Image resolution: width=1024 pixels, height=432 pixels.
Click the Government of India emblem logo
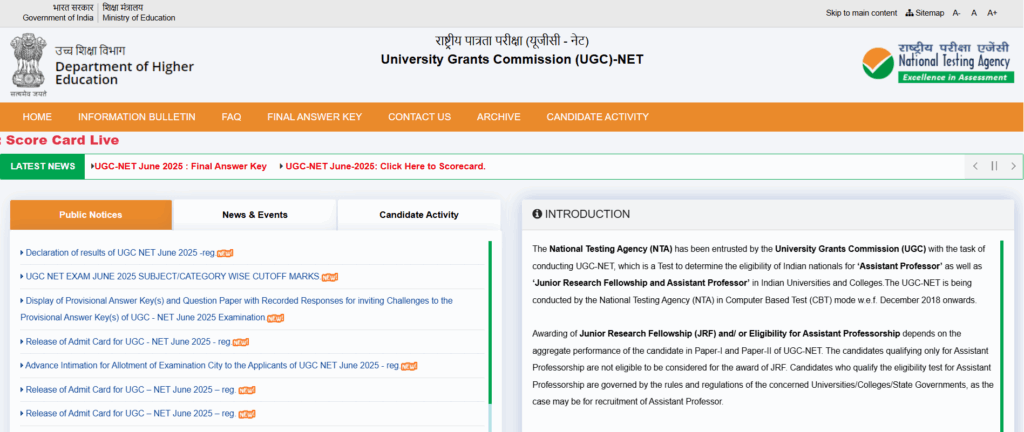point(28,63)
